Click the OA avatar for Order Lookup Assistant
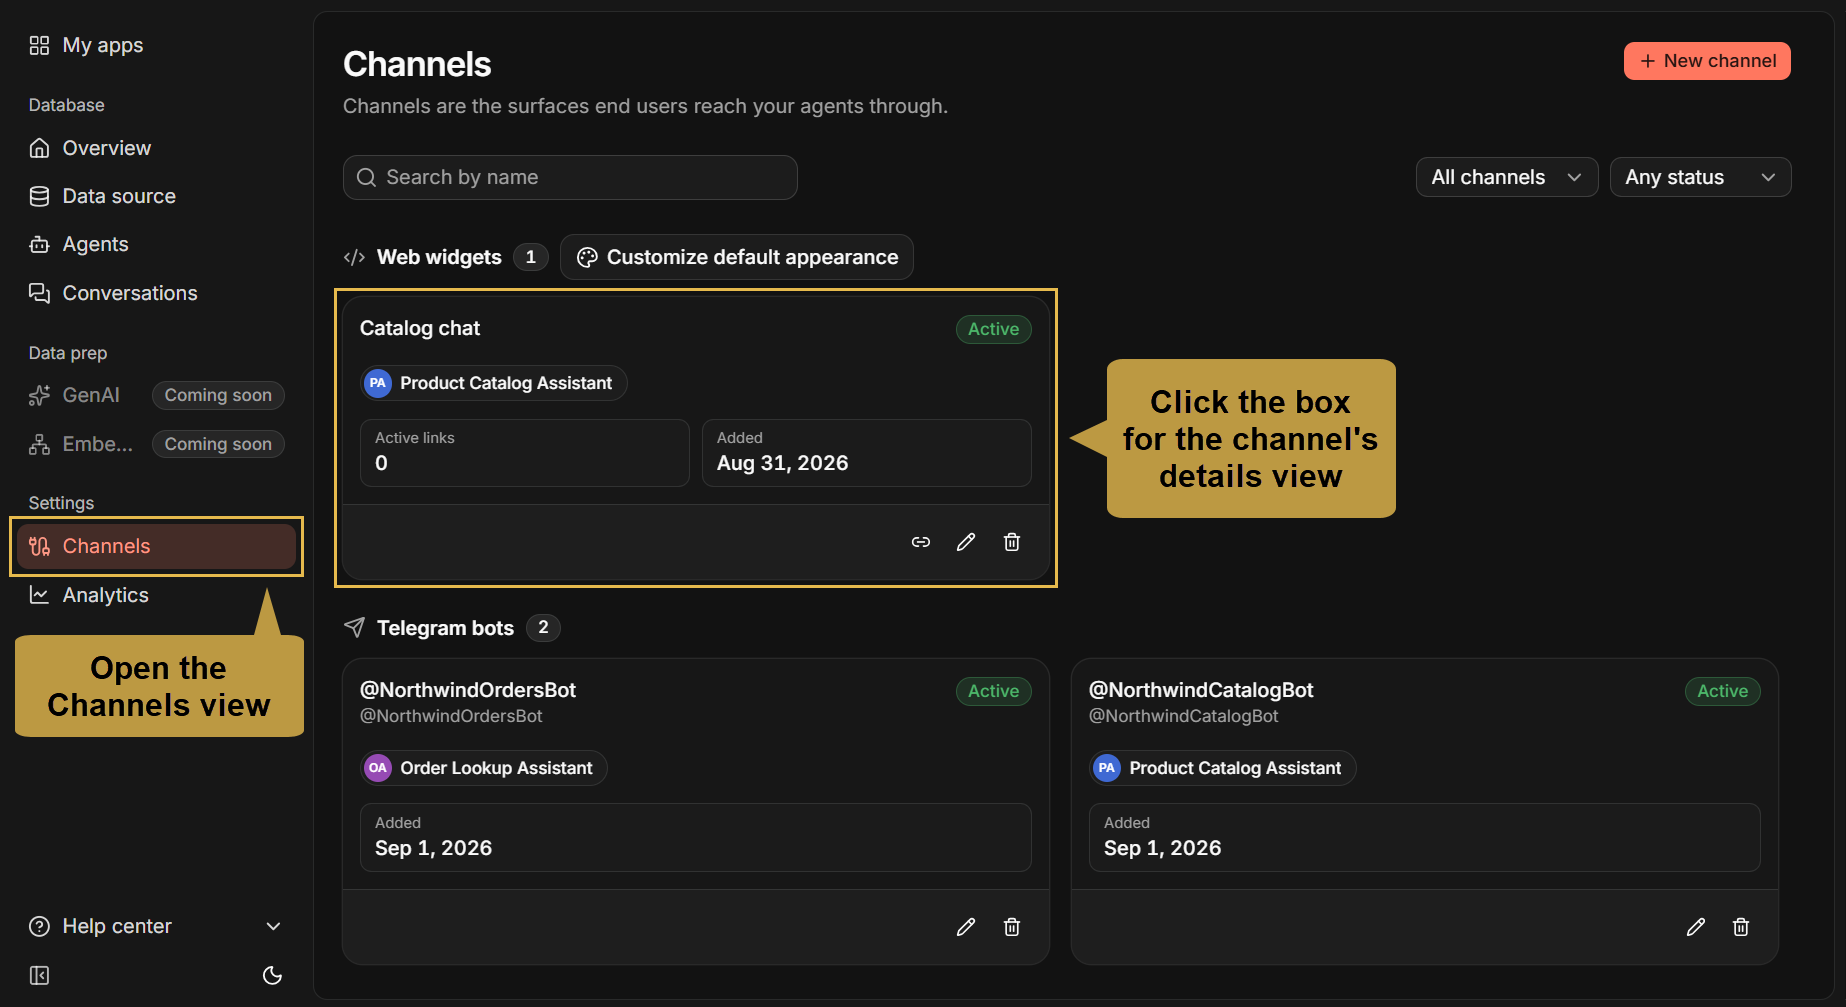 tap(378, 768)
